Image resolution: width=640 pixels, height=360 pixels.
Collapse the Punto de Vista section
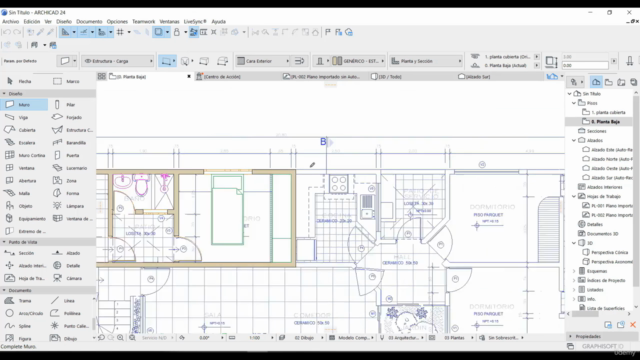click(4, 242)
